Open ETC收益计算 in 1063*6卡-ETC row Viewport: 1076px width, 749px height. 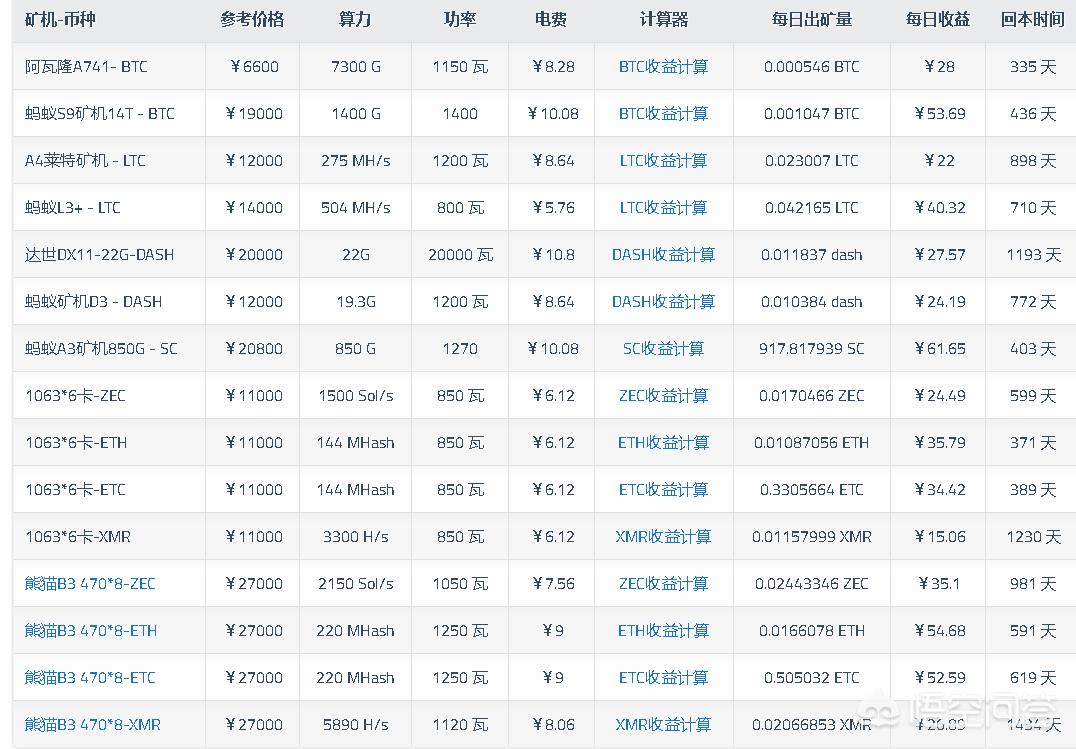coord(663,490)
